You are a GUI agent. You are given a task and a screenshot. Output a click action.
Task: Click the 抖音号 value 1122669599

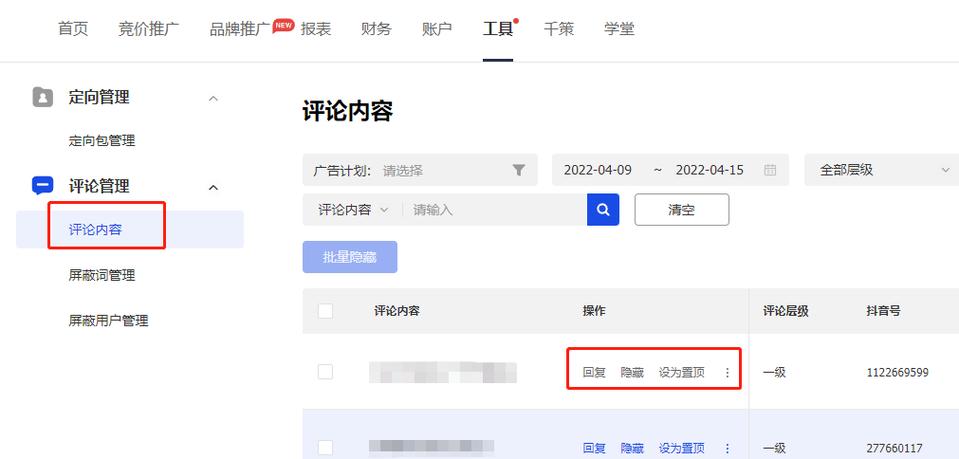click(898, 372)
